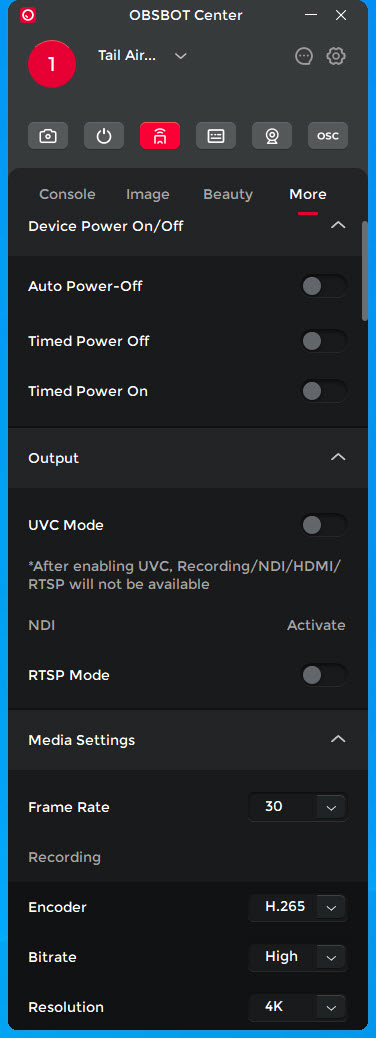
Task: Enable UVC Mode toggle
Action: point(324,525)
